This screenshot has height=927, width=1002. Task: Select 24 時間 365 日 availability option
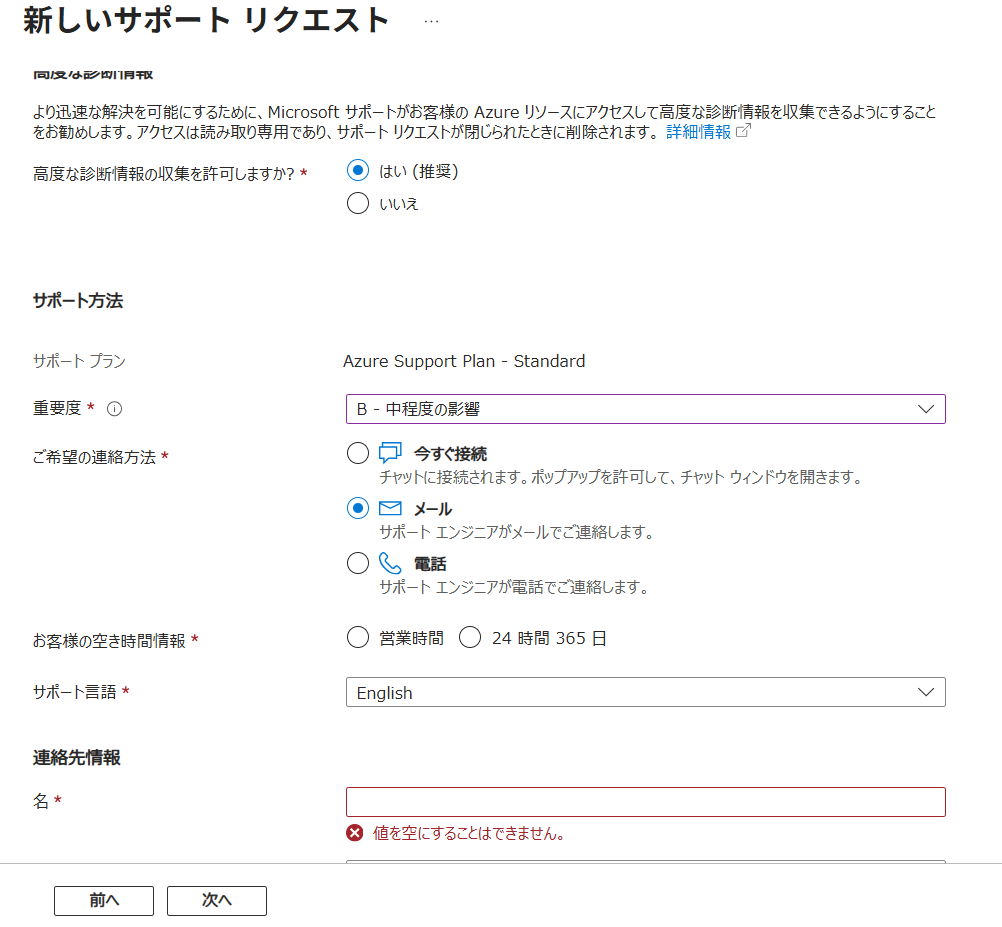(x=470, y=638)
